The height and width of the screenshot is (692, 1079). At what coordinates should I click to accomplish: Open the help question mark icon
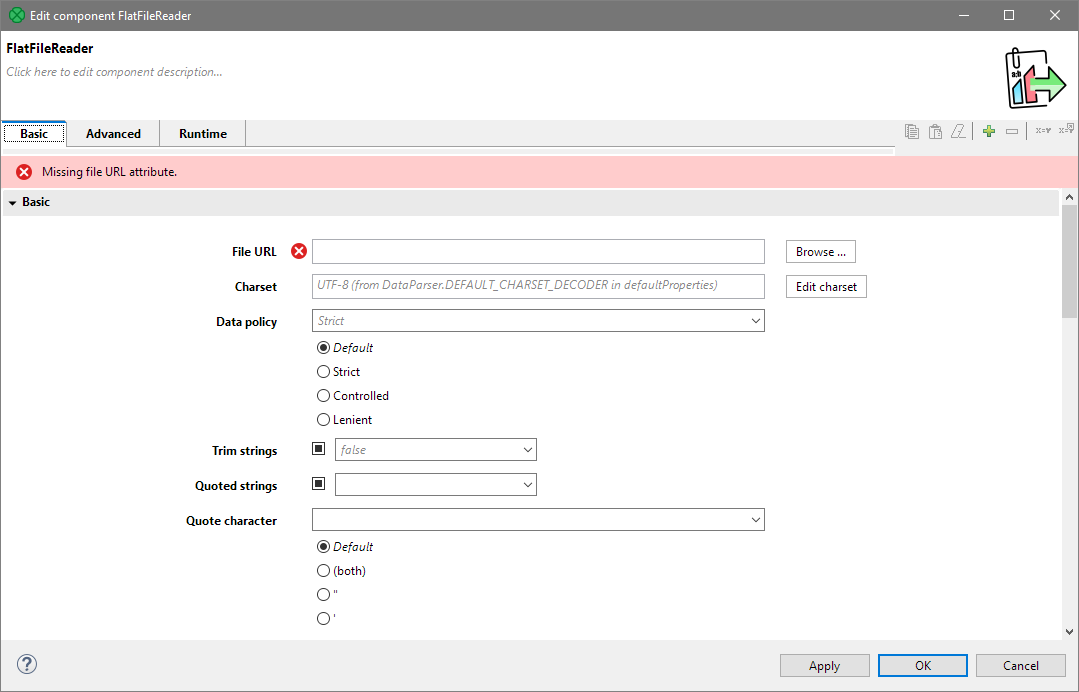[27, 664]
